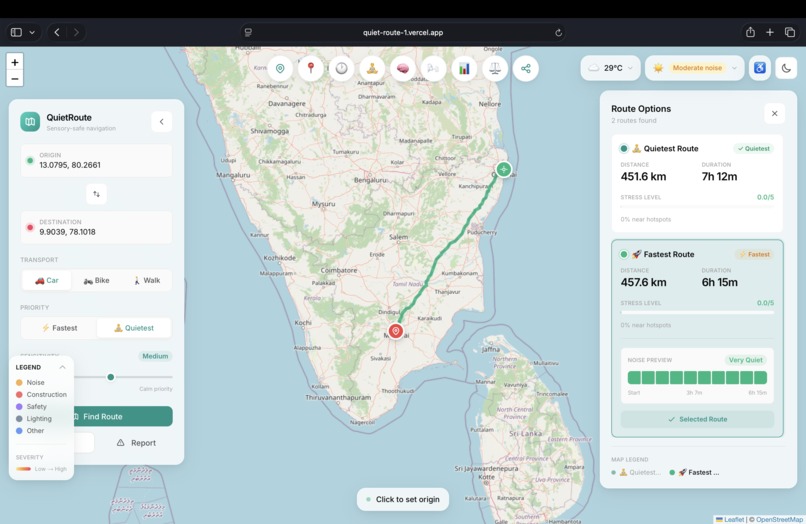
Task: Toggle the browser sidebar
Action: pyautogui.click(x=16, y=32)
